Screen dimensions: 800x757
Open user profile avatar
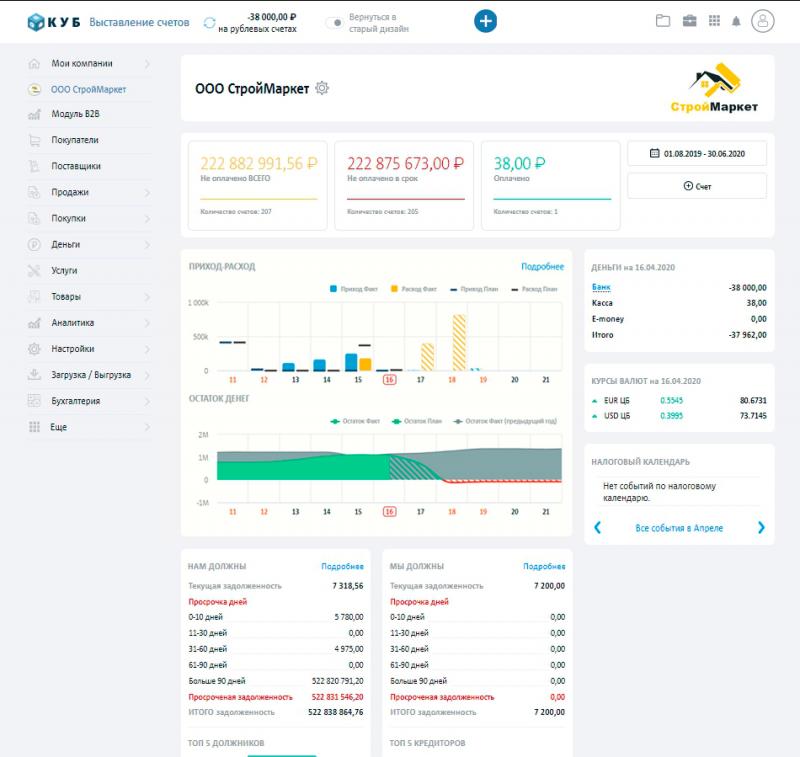(763, 20)
